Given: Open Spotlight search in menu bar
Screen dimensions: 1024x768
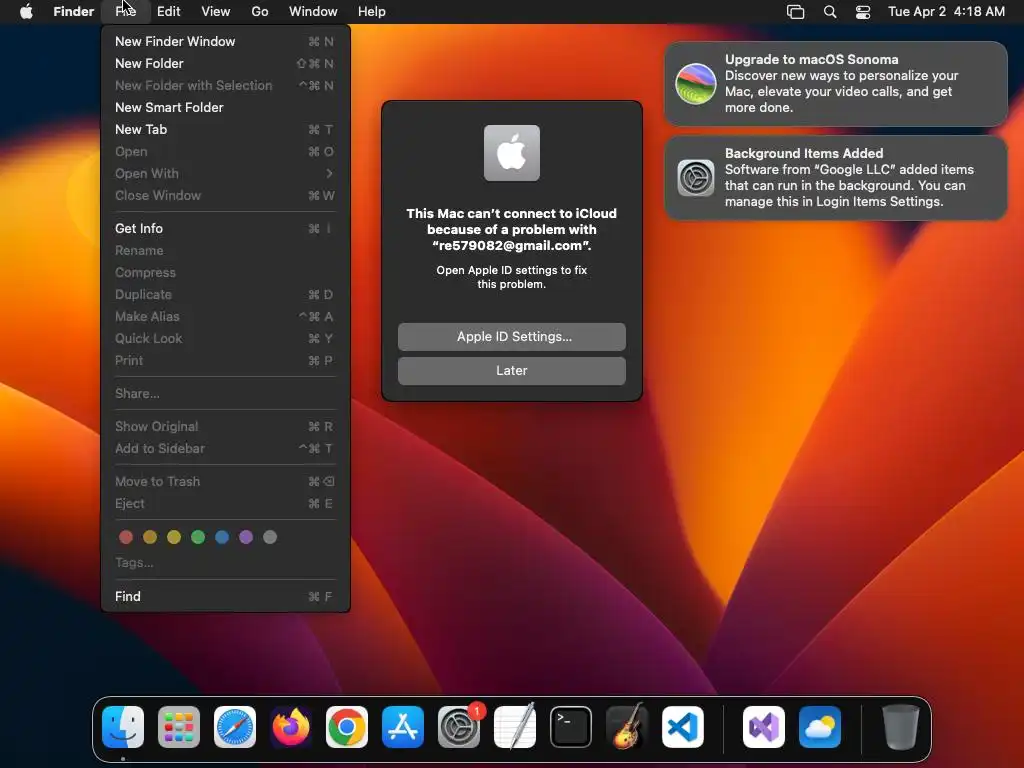Looking at the screenshot, I should click(x=830, y=11).
